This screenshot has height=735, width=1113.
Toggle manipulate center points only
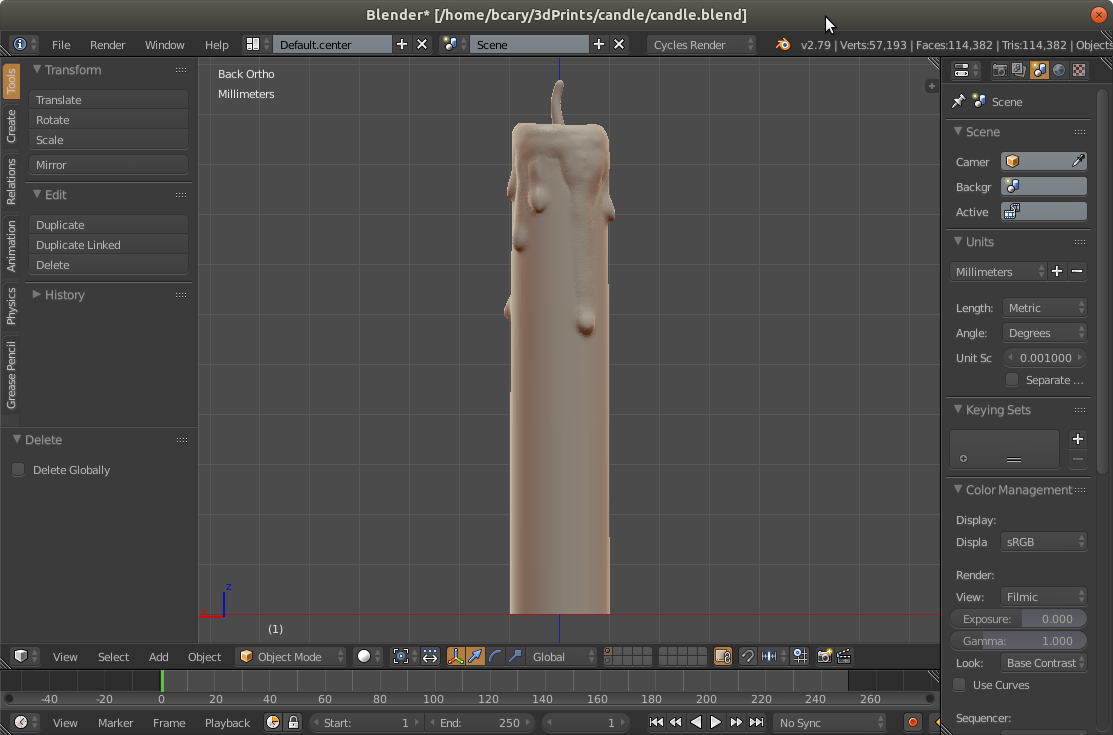[429, 656]
